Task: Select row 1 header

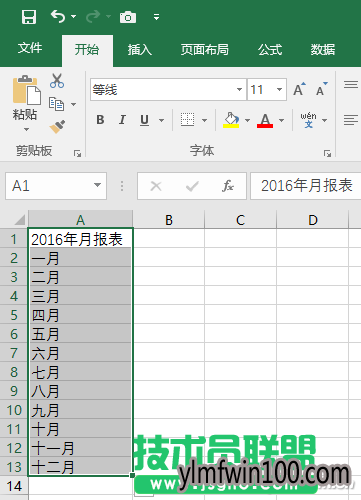Action: click(x=14, y=239)
